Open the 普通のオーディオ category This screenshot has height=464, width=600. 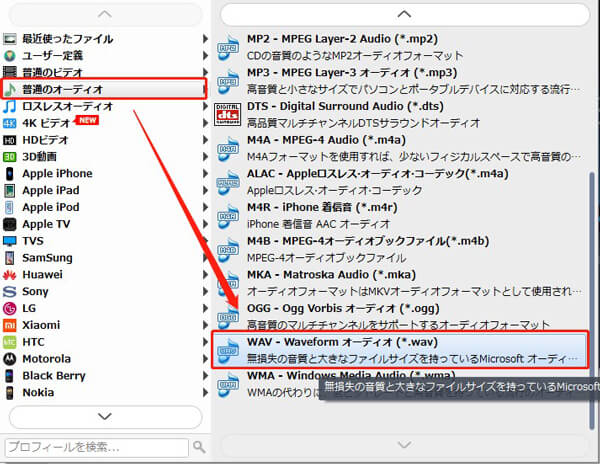tap(104, 89)
